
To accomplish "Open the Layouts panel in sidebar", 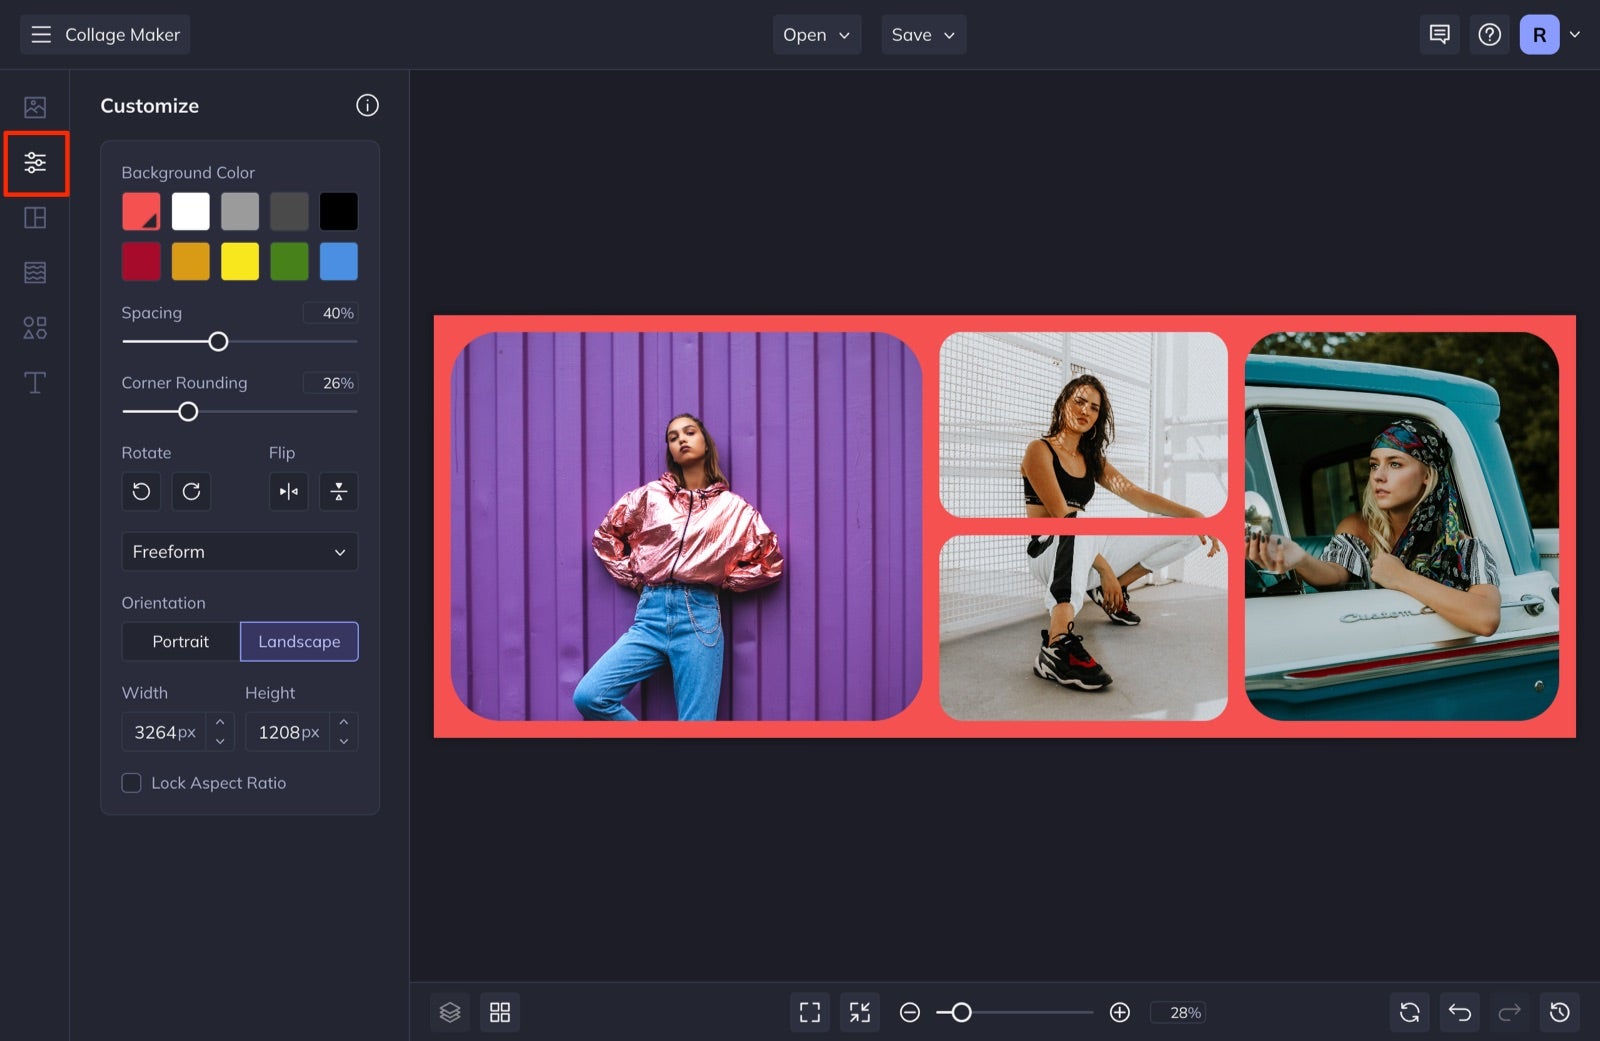I will point(35,217).
